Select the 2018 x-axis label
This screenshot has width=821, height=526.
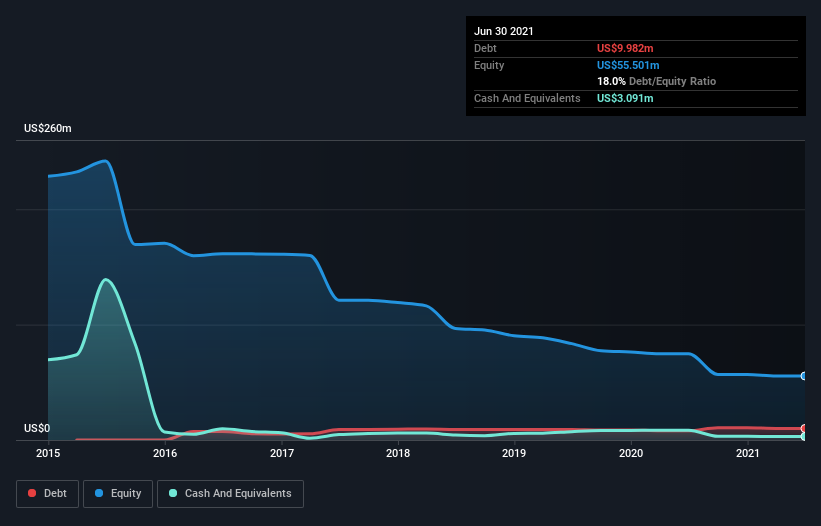[398, 453]
